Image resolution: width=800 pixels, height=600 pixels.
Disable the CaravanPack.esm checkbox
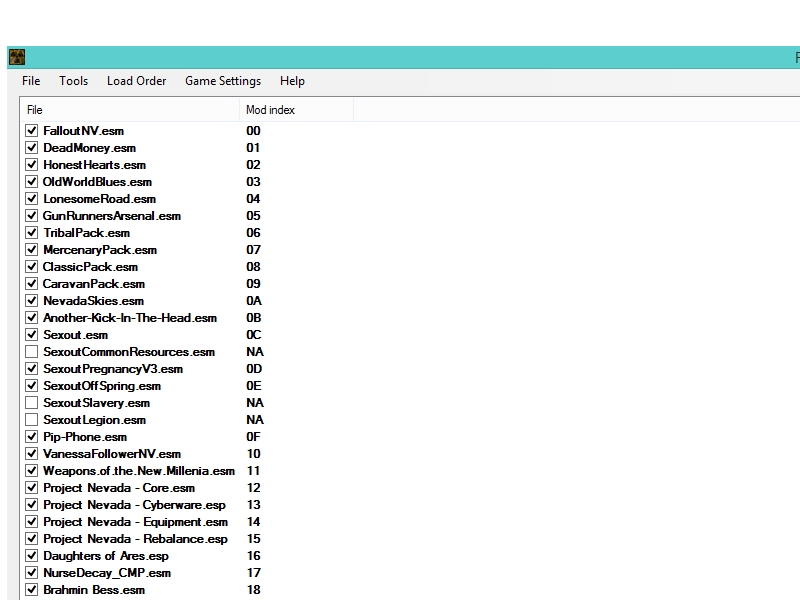[32, 284]
